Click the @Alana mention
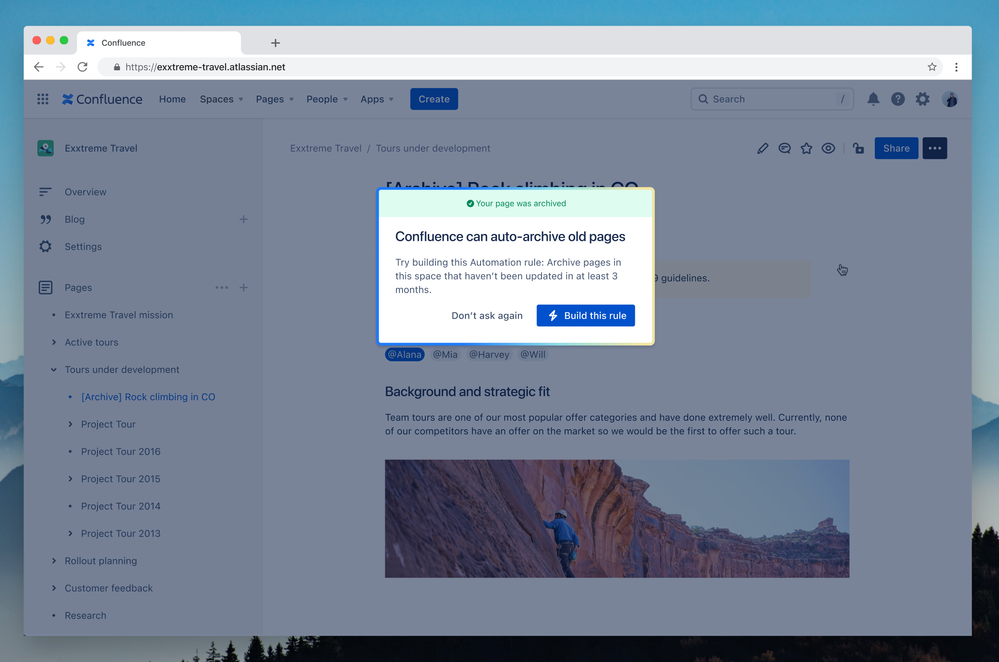Screen dimensions: 999x662 [x=405, y=354]
